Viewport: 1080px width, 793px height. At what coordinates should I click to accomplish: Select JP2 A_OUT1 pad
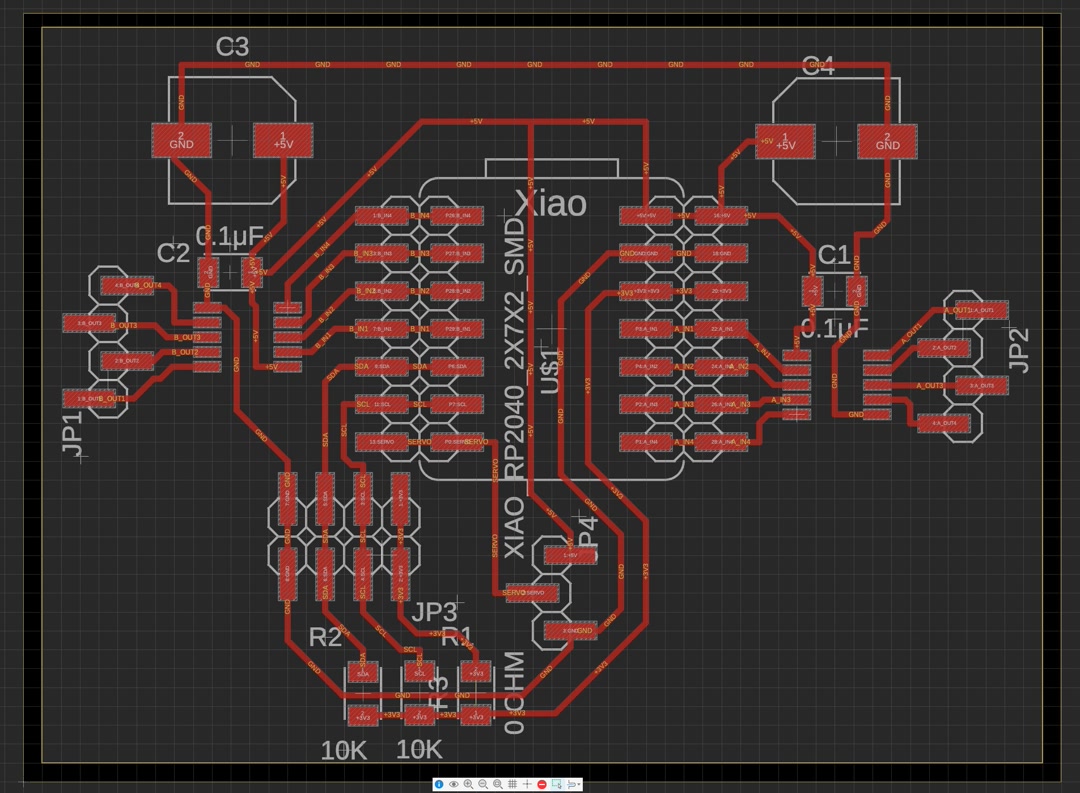tap(982, 310)
